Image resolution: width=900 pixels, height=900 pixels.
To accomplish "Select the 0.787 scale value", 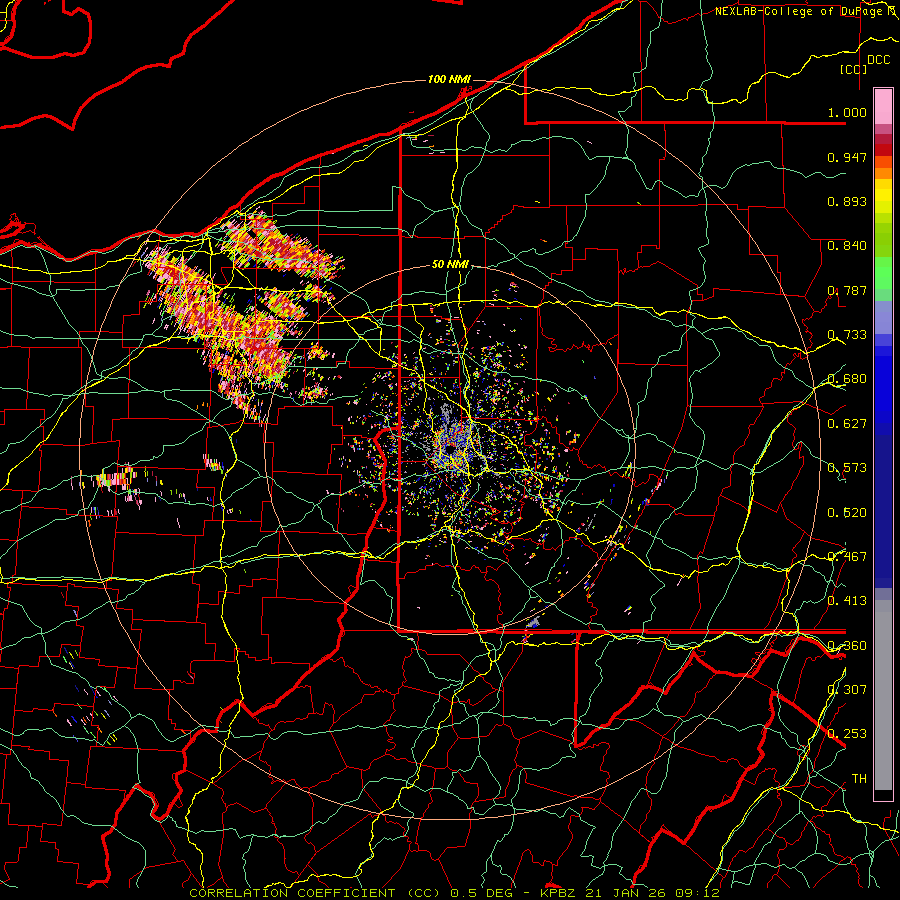I will tap(847, 290).
